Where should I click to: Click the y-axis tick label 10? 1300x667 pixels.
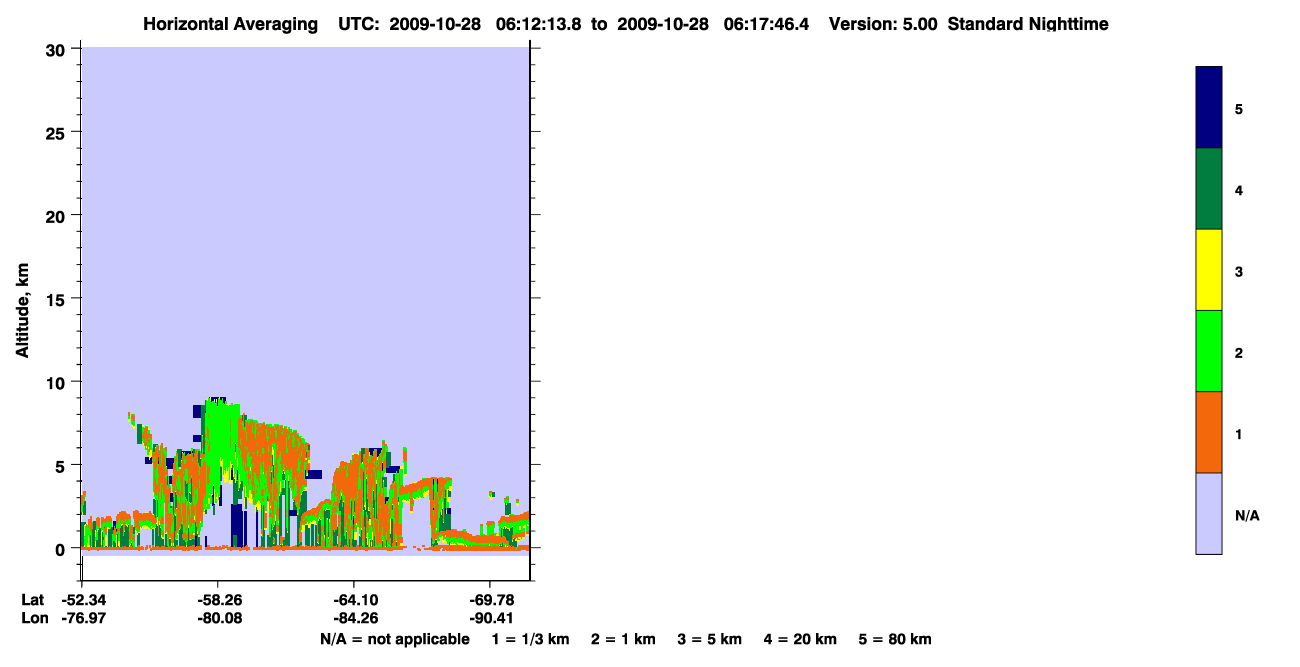click(58, 382)
